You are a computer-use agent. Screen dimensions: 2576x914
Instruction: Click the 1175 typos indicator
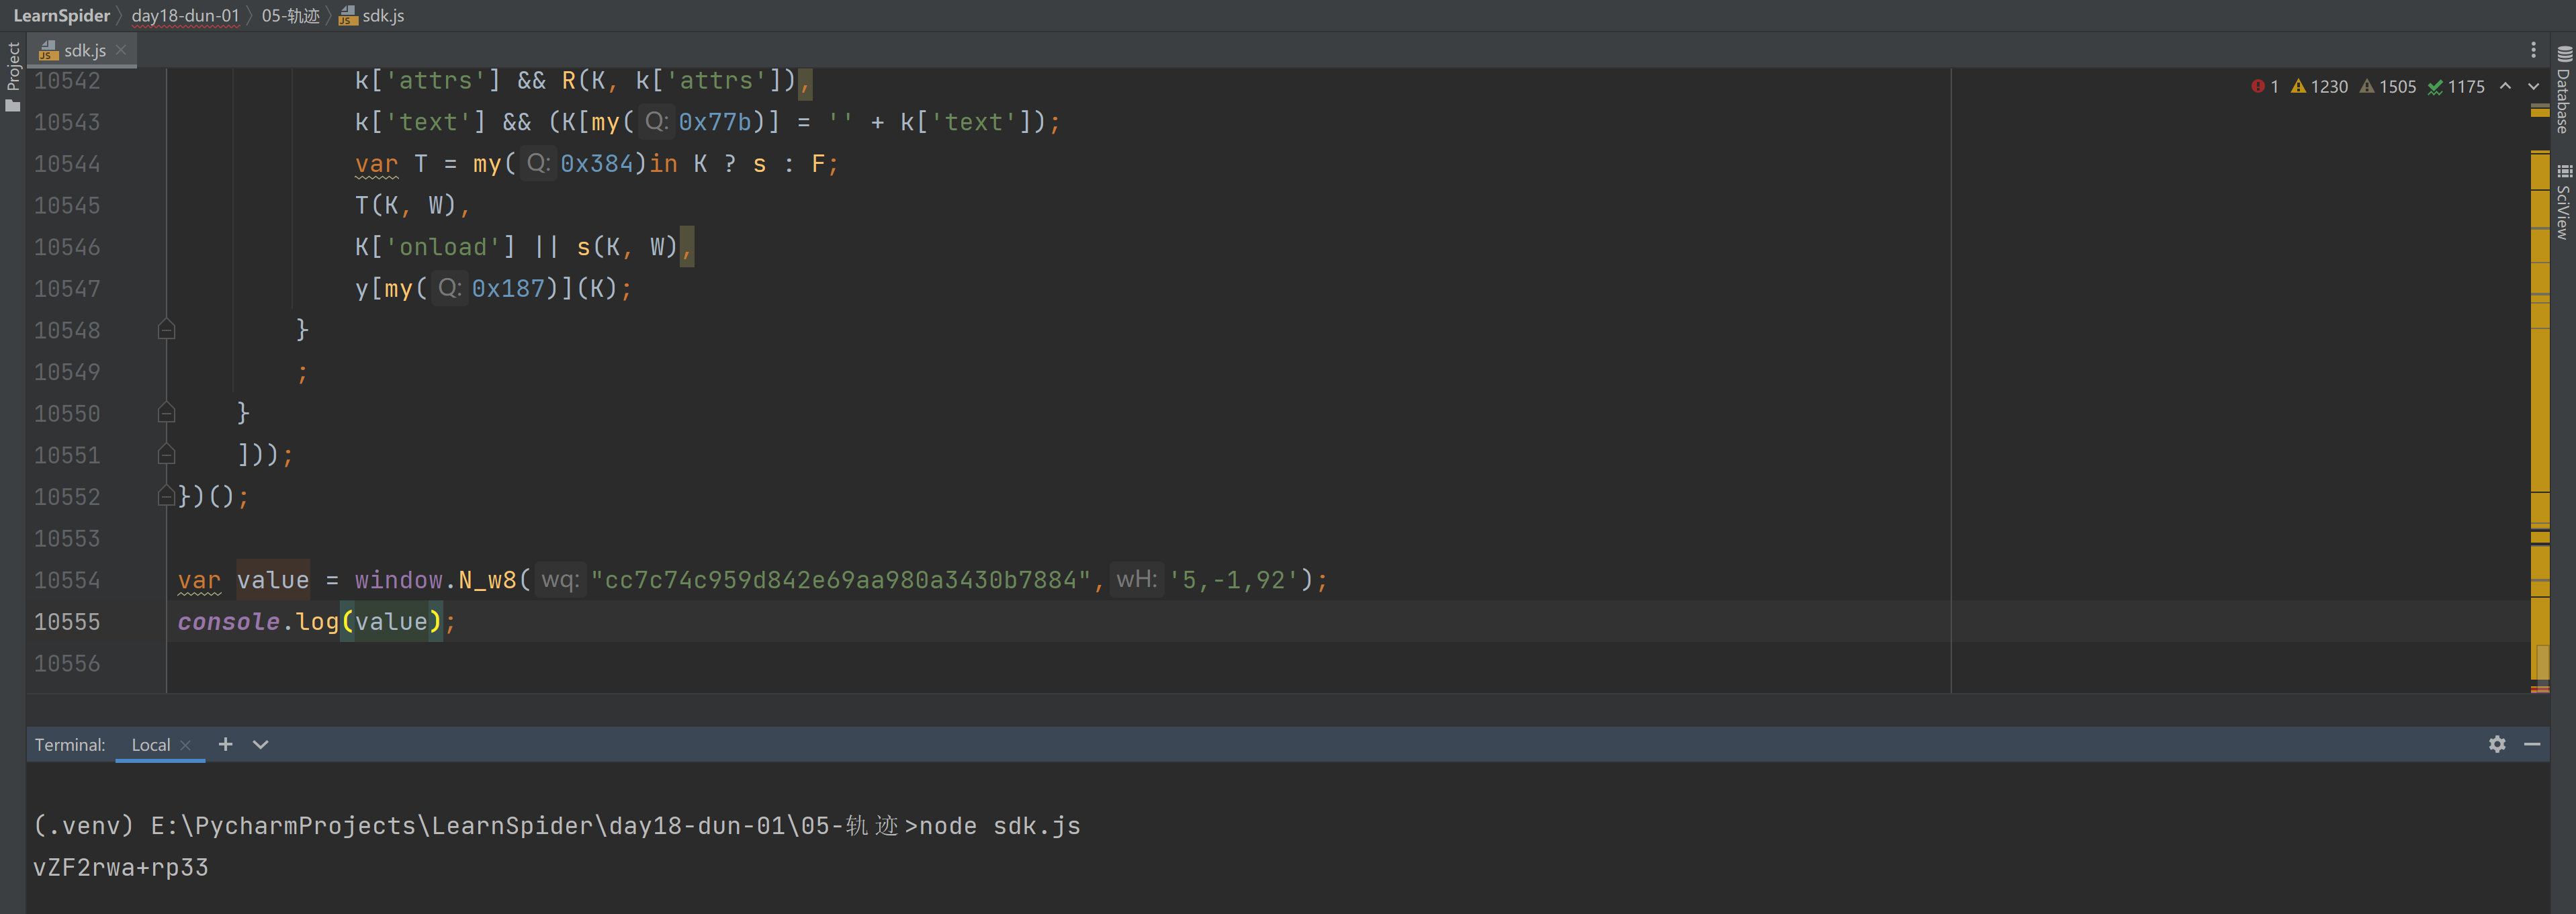[2456, 87]
